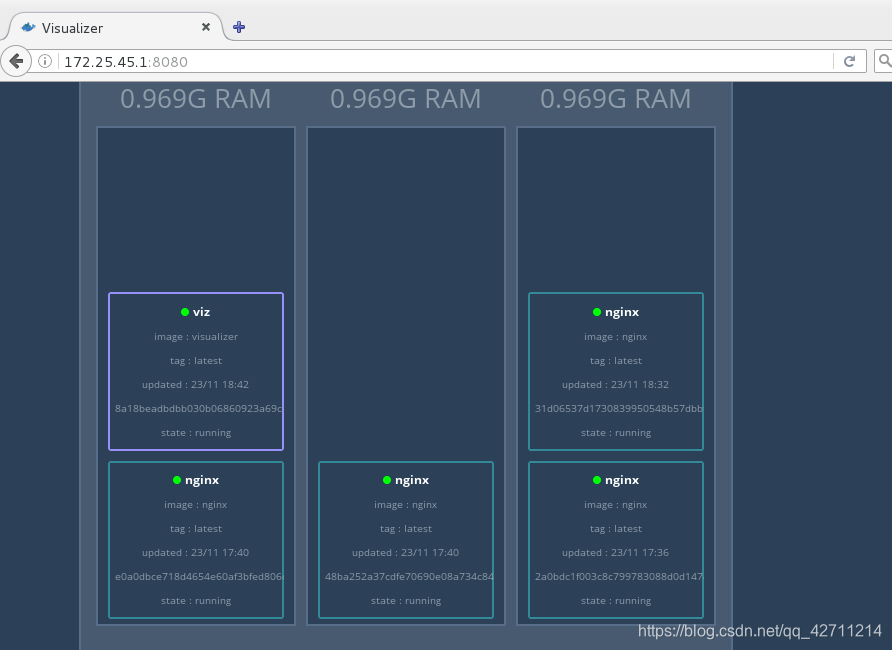Click the nginx title in the card updated 18:32
Viewport: 892px width, 650px height.
tap(622, 312)
